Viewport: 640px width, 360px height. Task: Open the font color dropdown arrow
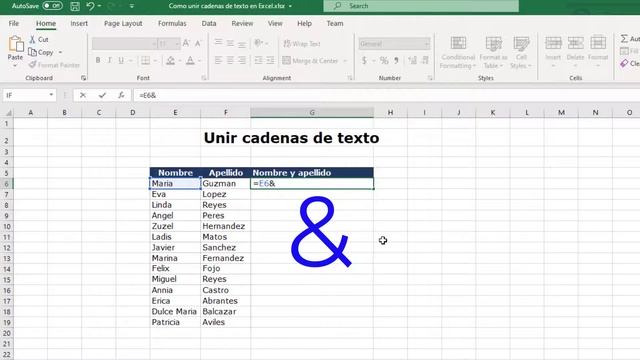[200, 60]
